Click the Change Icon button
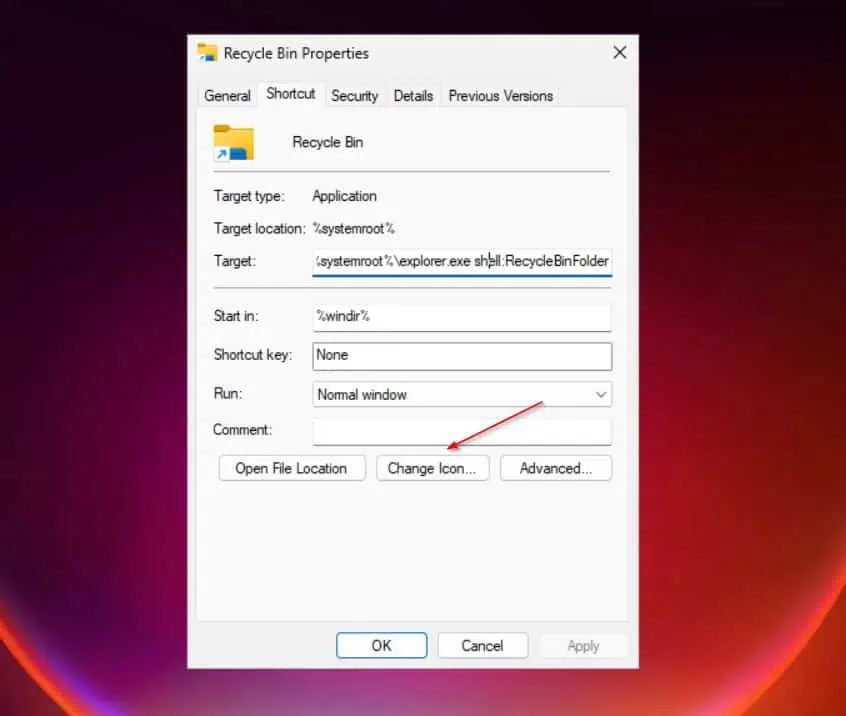846x716 pixels. 432,468
